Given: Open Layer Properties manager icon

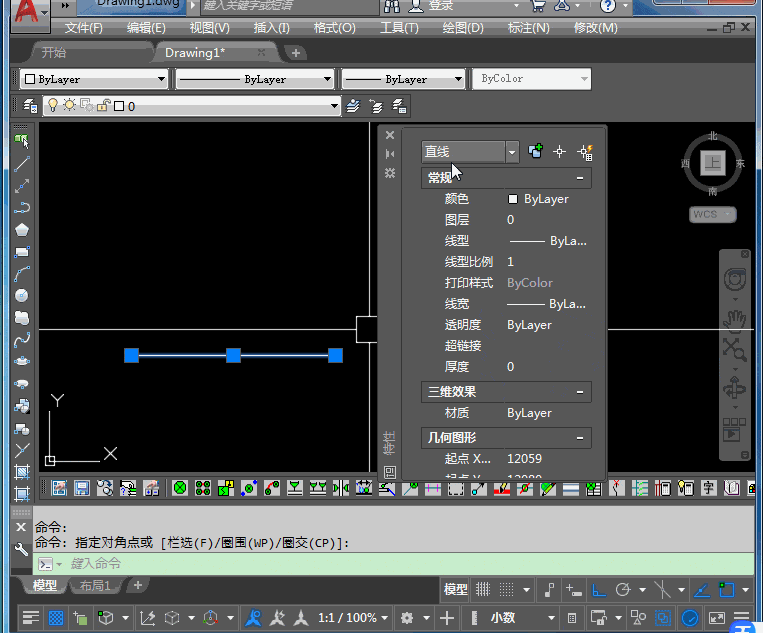Looking at the screenshot, I should (x=30, y=106).
